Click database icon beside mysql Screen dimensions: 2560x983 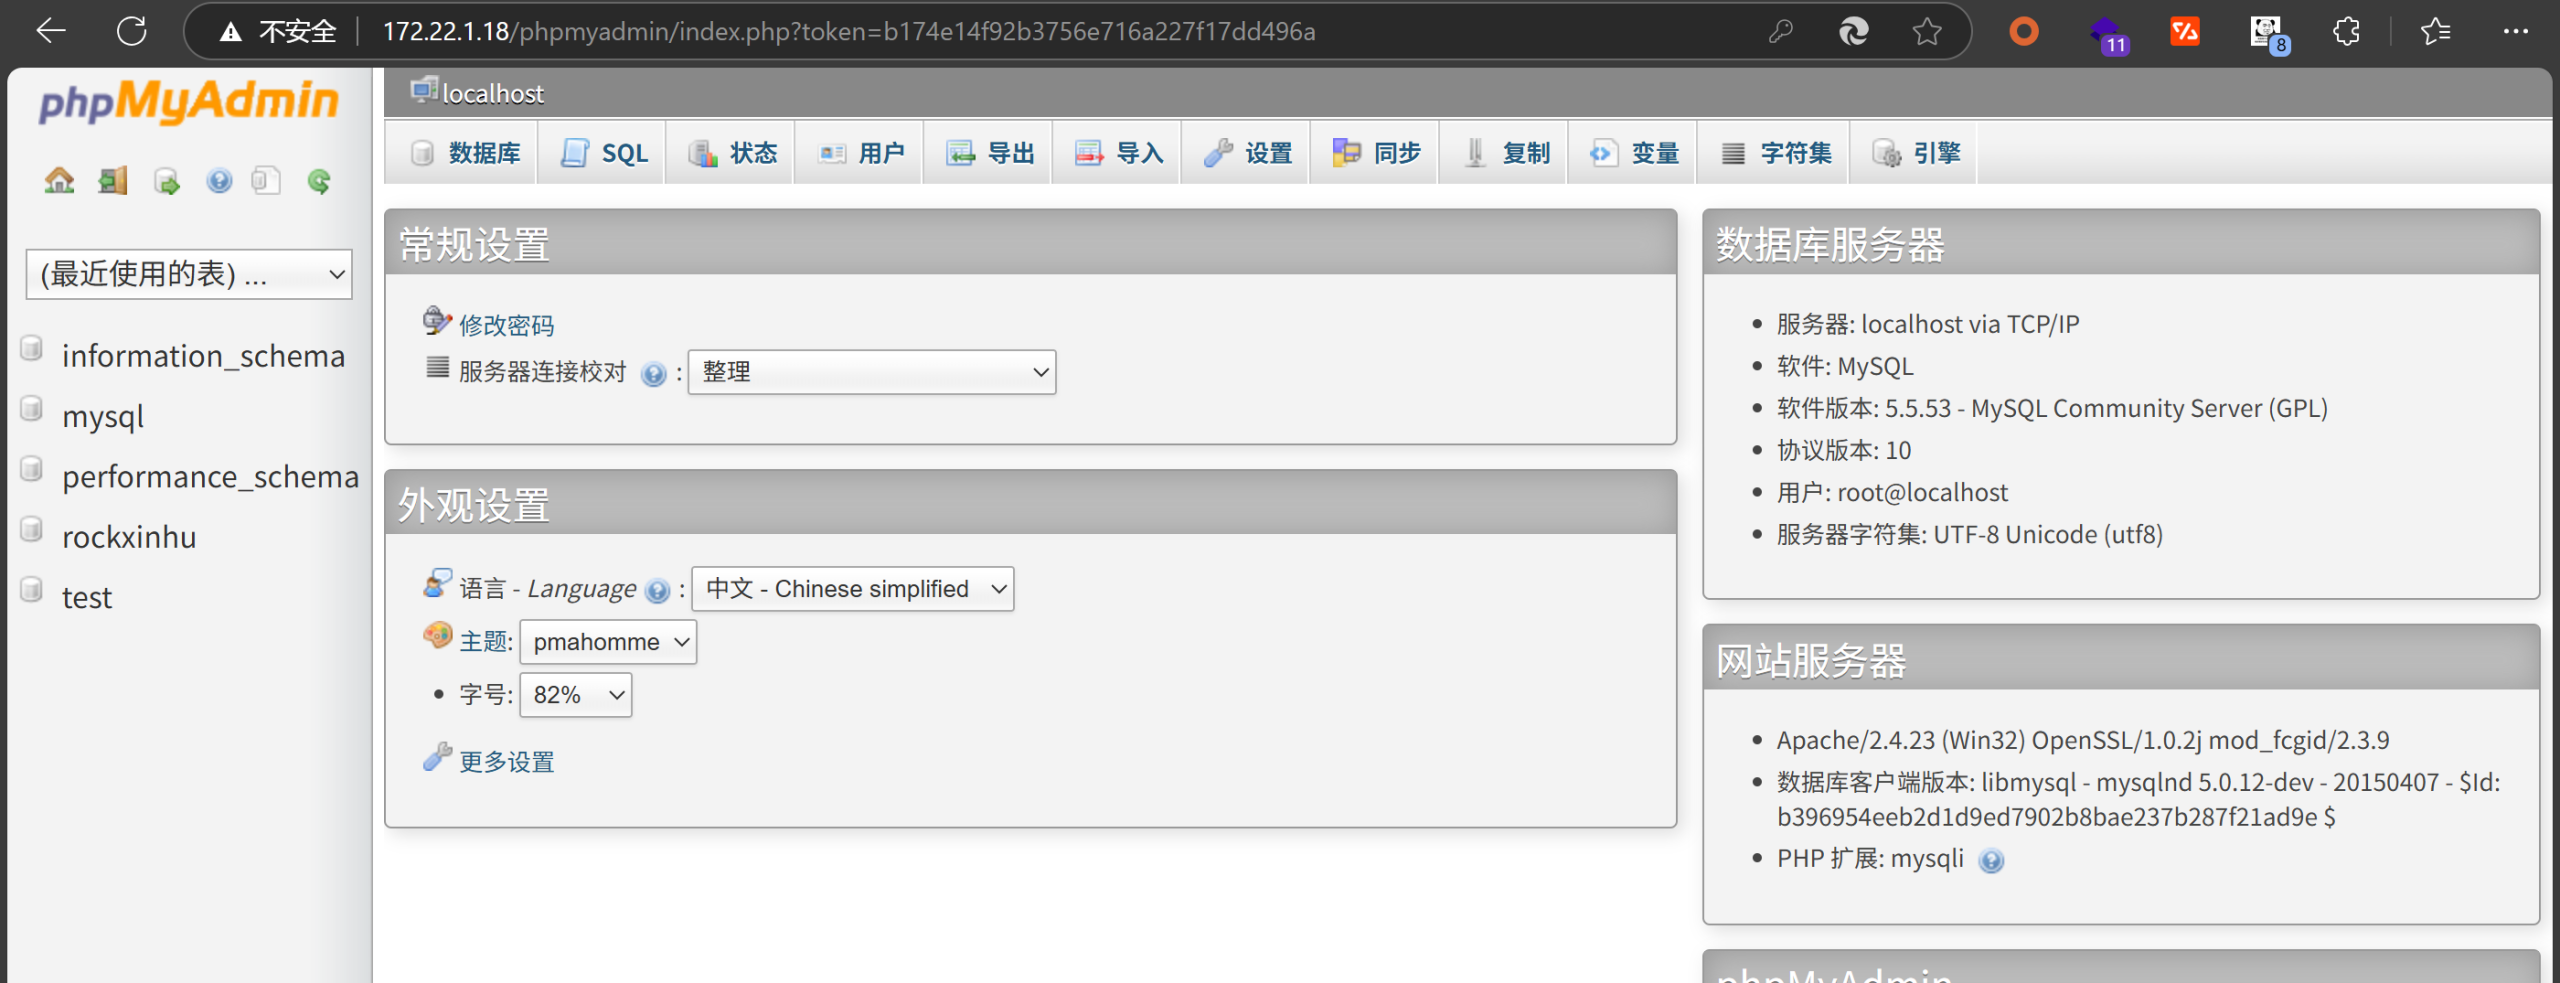pyautogui.click(x=32, y=408)
